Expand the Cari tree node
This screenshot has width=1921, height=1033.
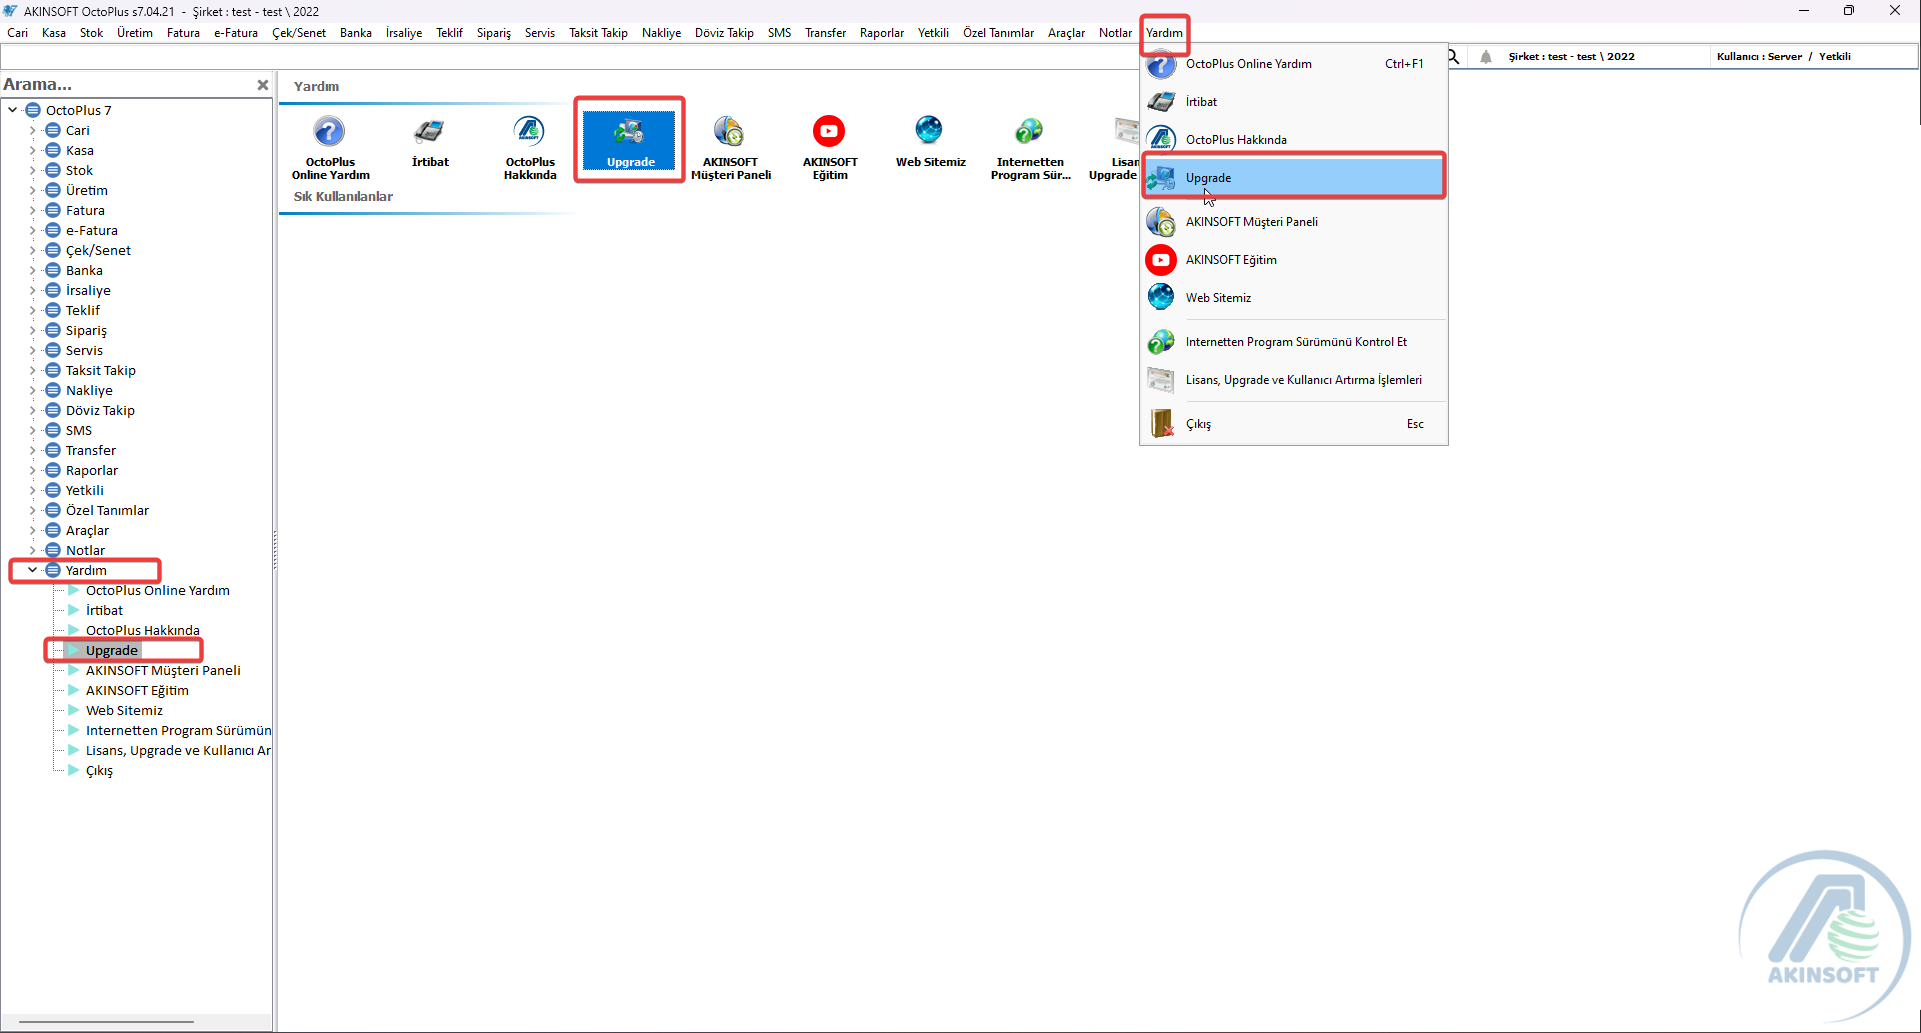click(32, 130)
